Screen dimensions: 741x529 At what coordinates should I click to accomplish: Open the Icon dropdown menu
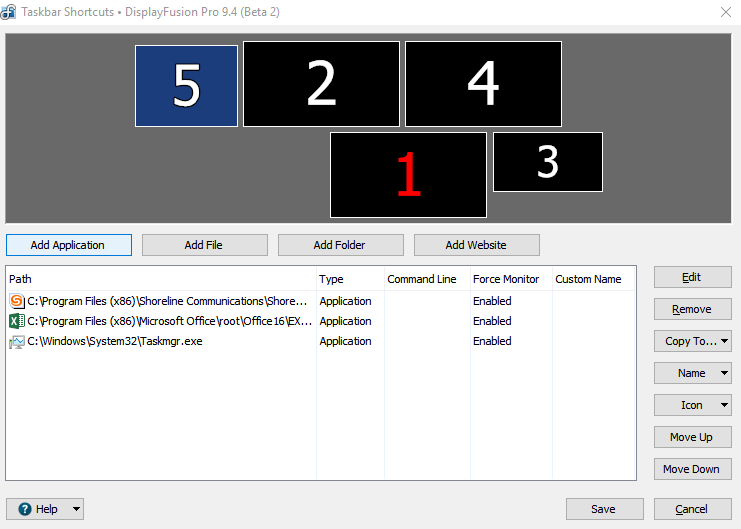point(691,405)
